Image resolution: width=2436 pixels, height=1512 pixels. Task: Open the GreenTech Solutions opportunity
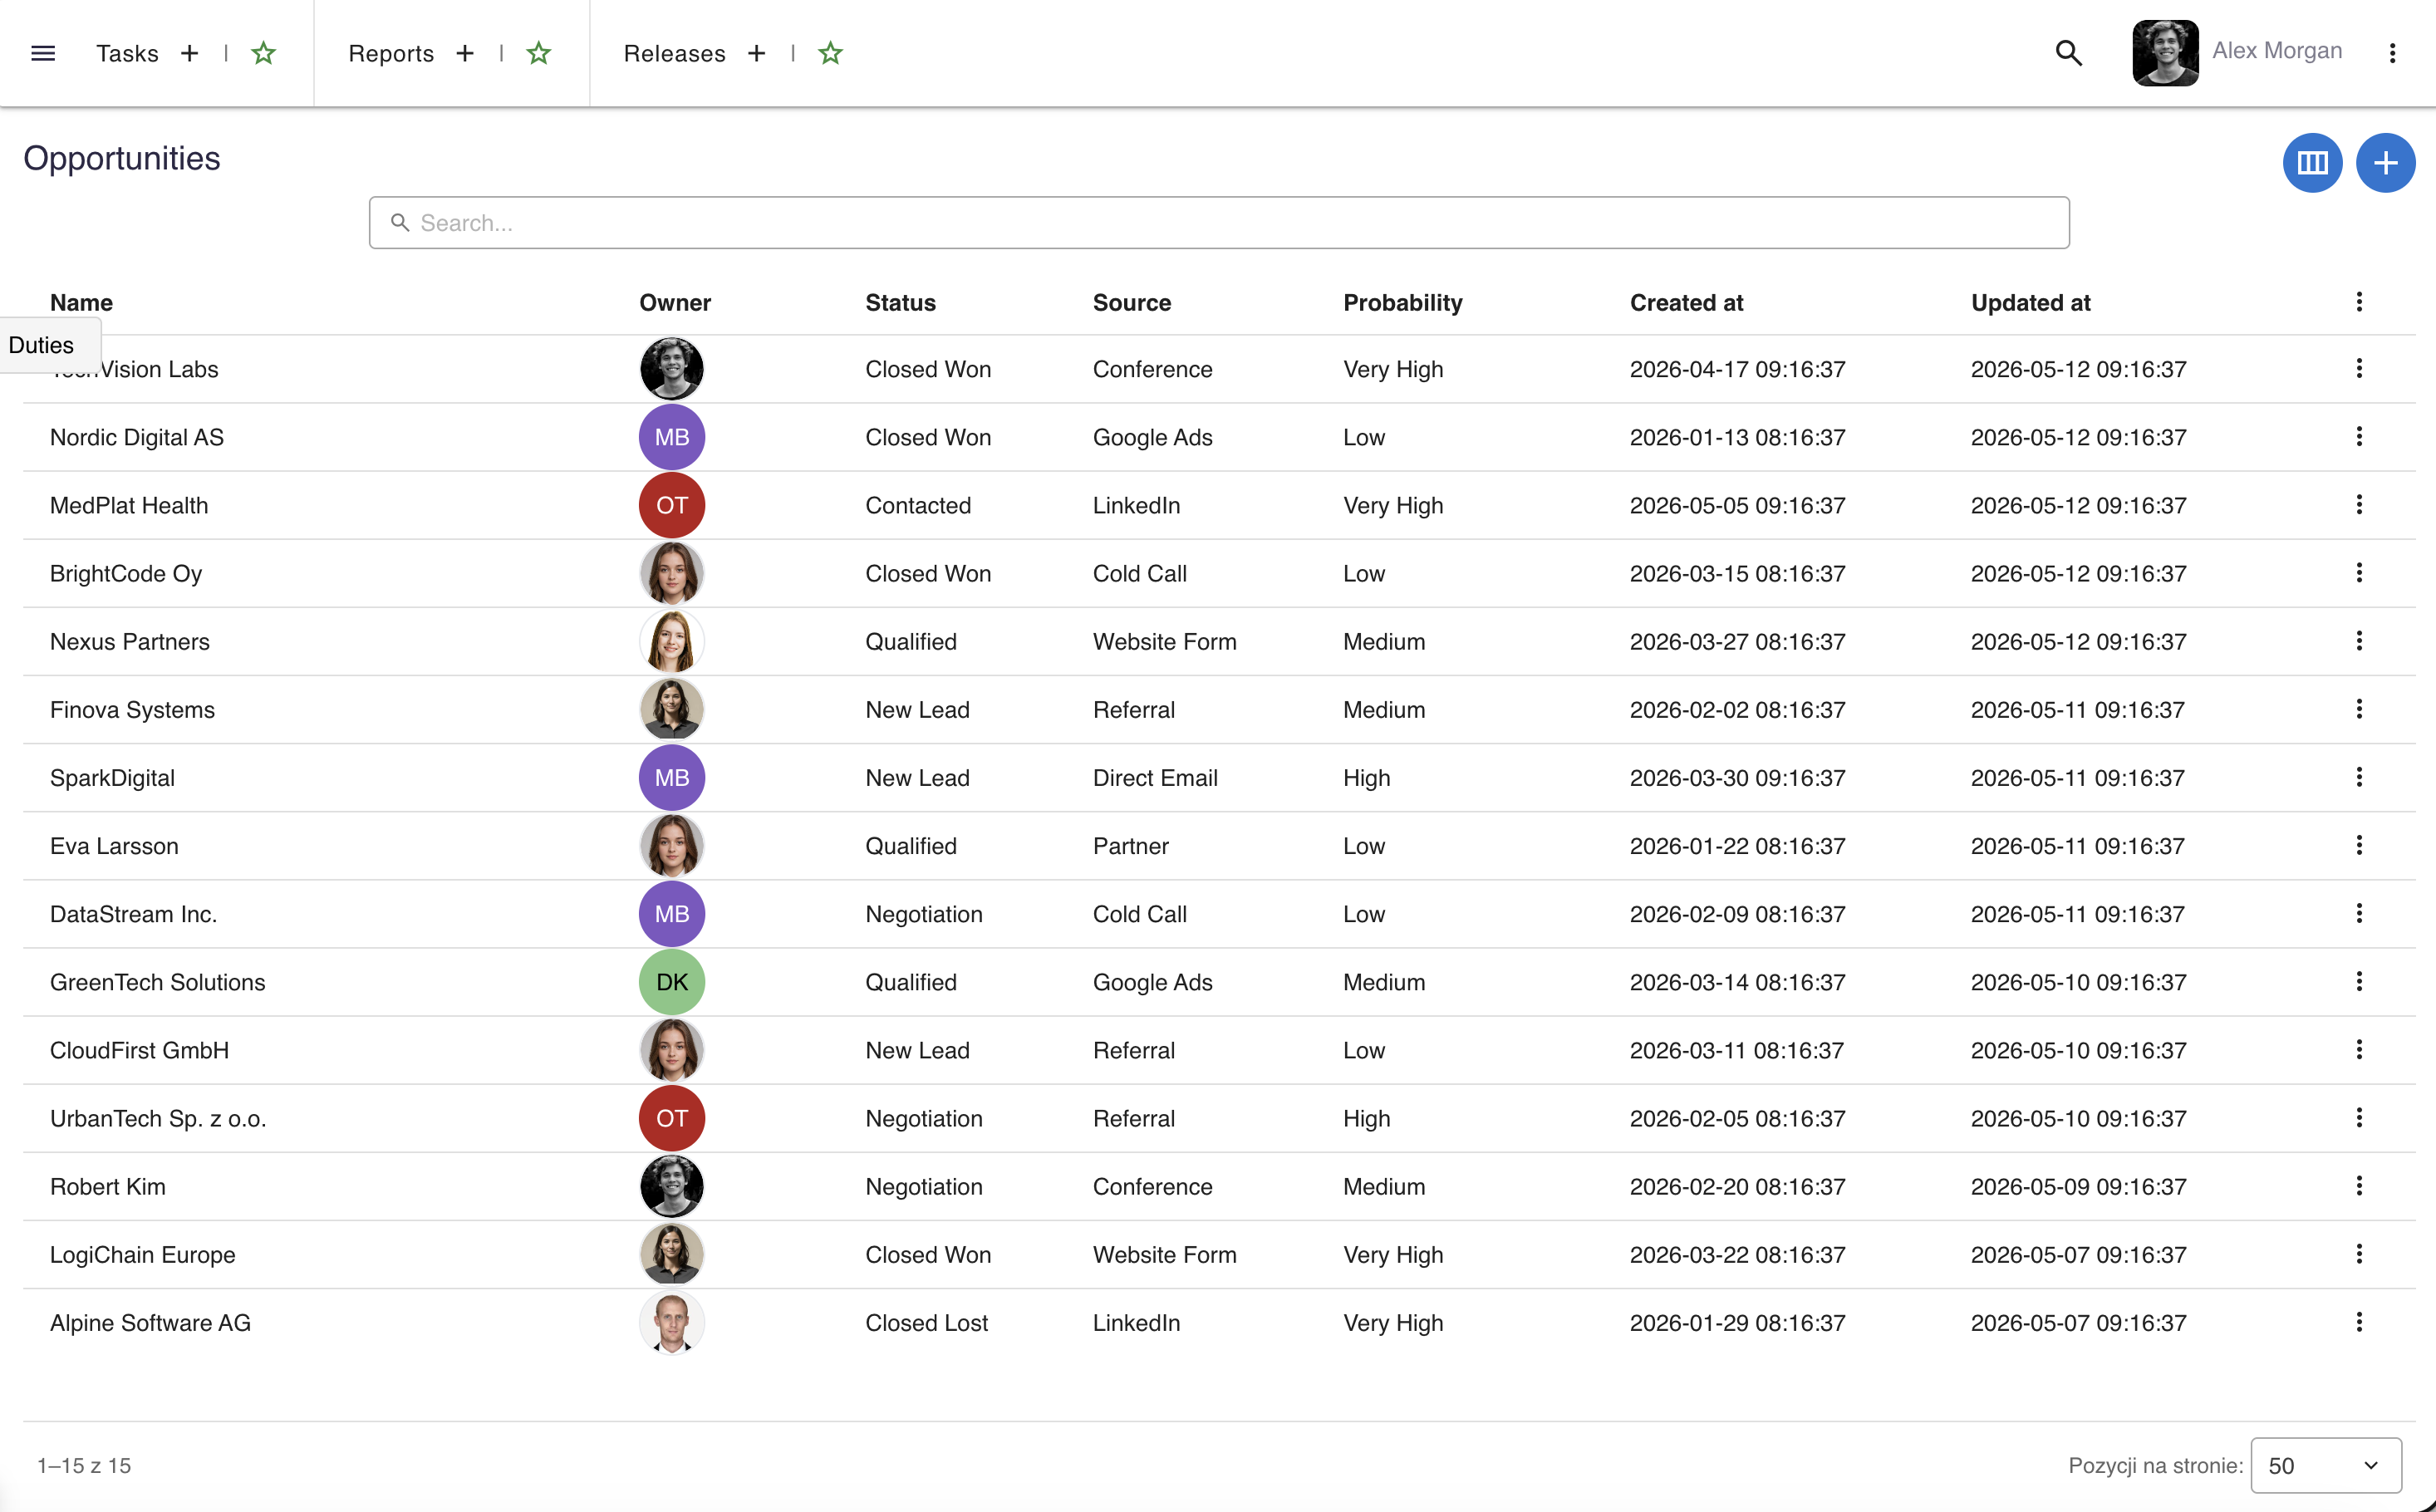pos(158,982)
